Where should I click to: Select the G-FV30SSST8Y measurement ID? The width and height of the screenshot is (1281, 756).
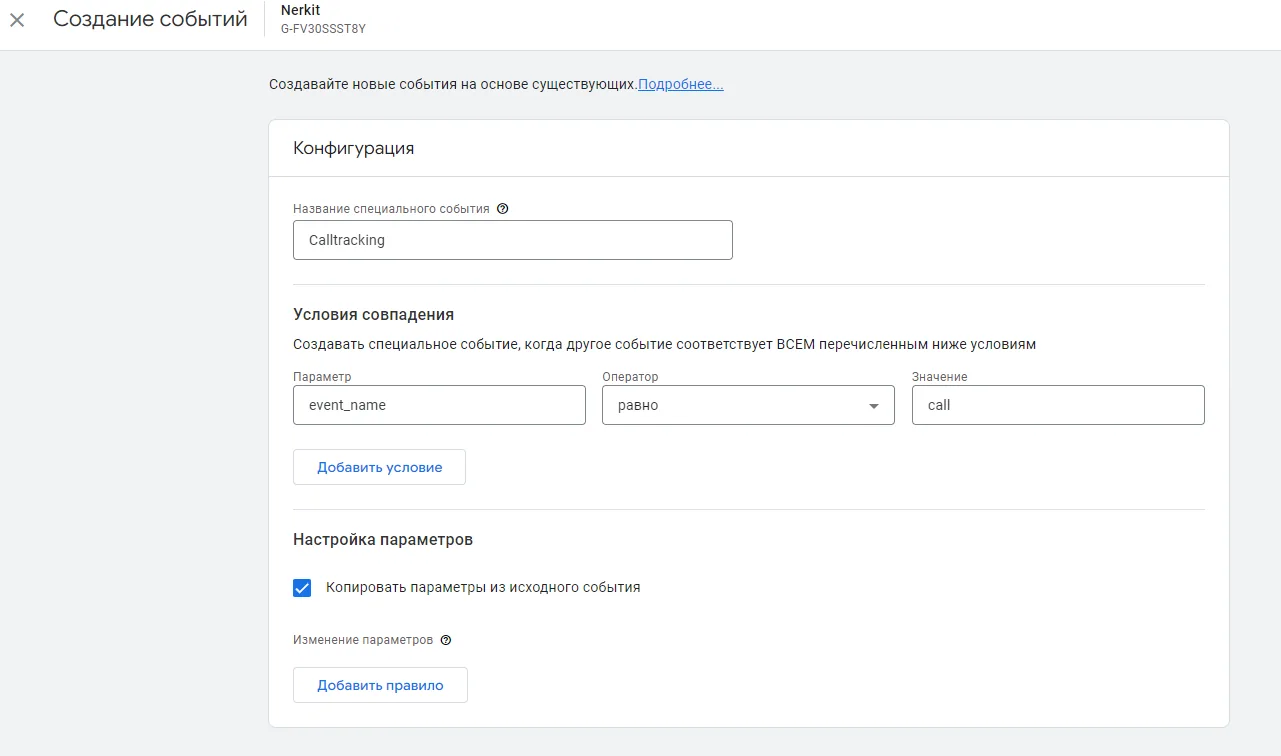pyautogui.click(x=323, y=29)
